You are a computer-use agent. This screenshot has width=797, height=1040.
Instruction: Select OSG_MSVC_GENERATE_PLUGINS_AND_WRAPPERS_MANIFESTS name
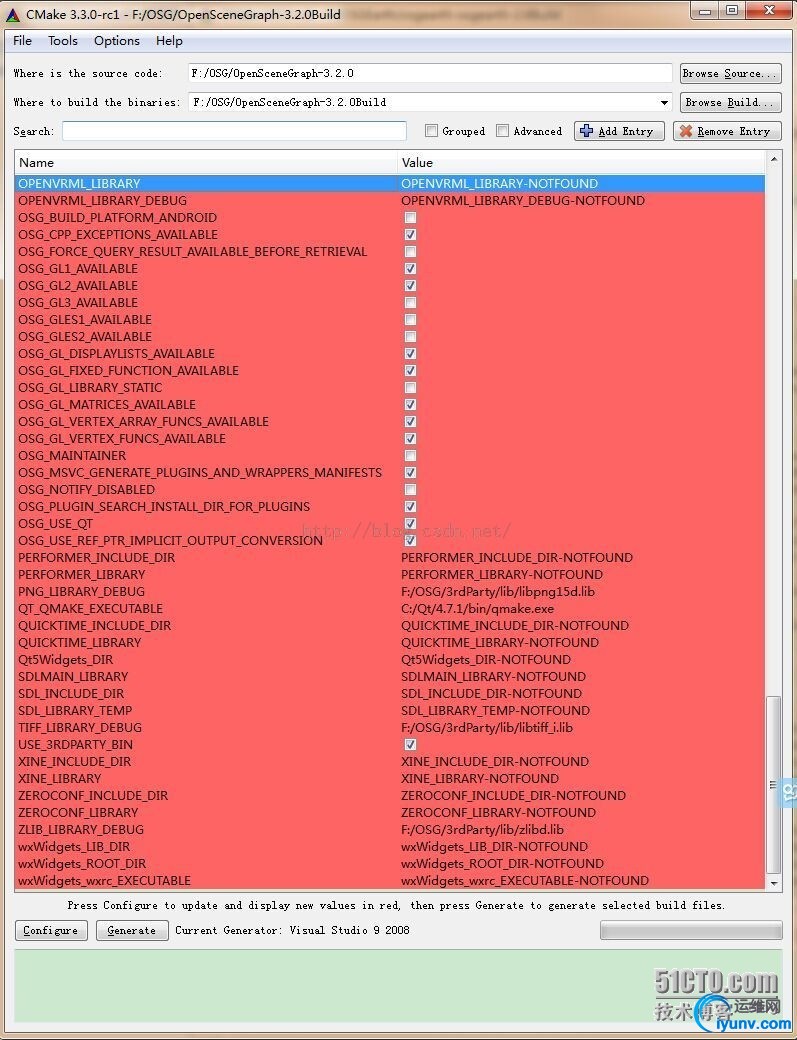[x=200, y=472]
